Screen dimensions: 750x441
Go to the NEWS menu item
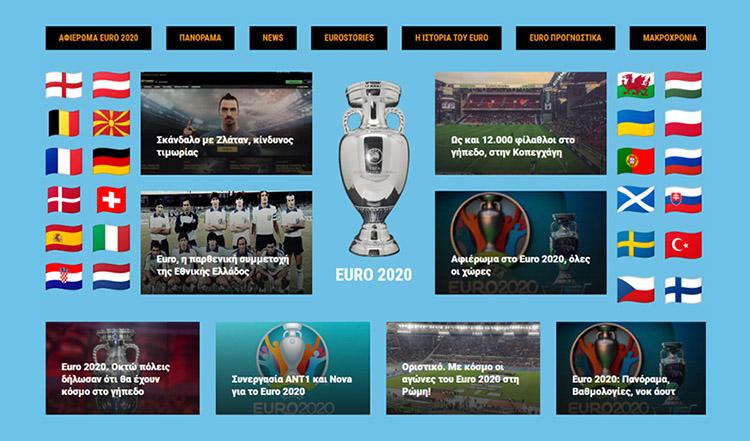[273, 38]
